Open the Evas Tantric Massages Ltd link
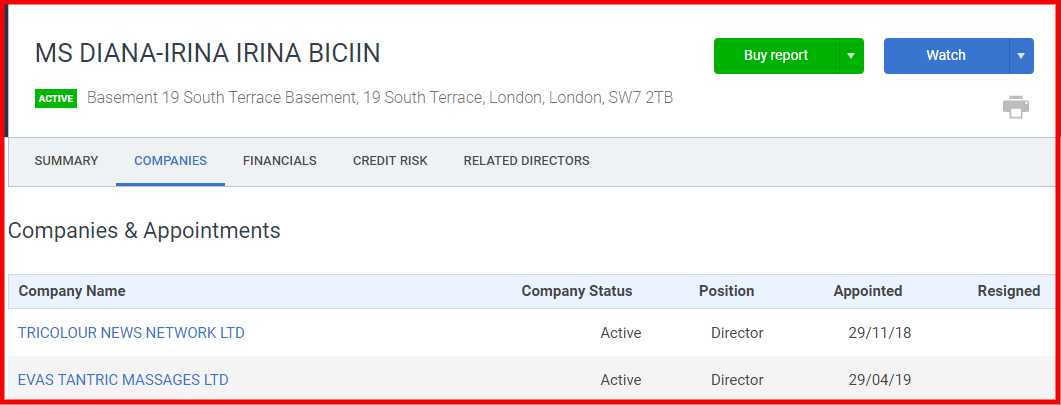The height and width of the screenshot is (405, 1061). click(123, 380)
